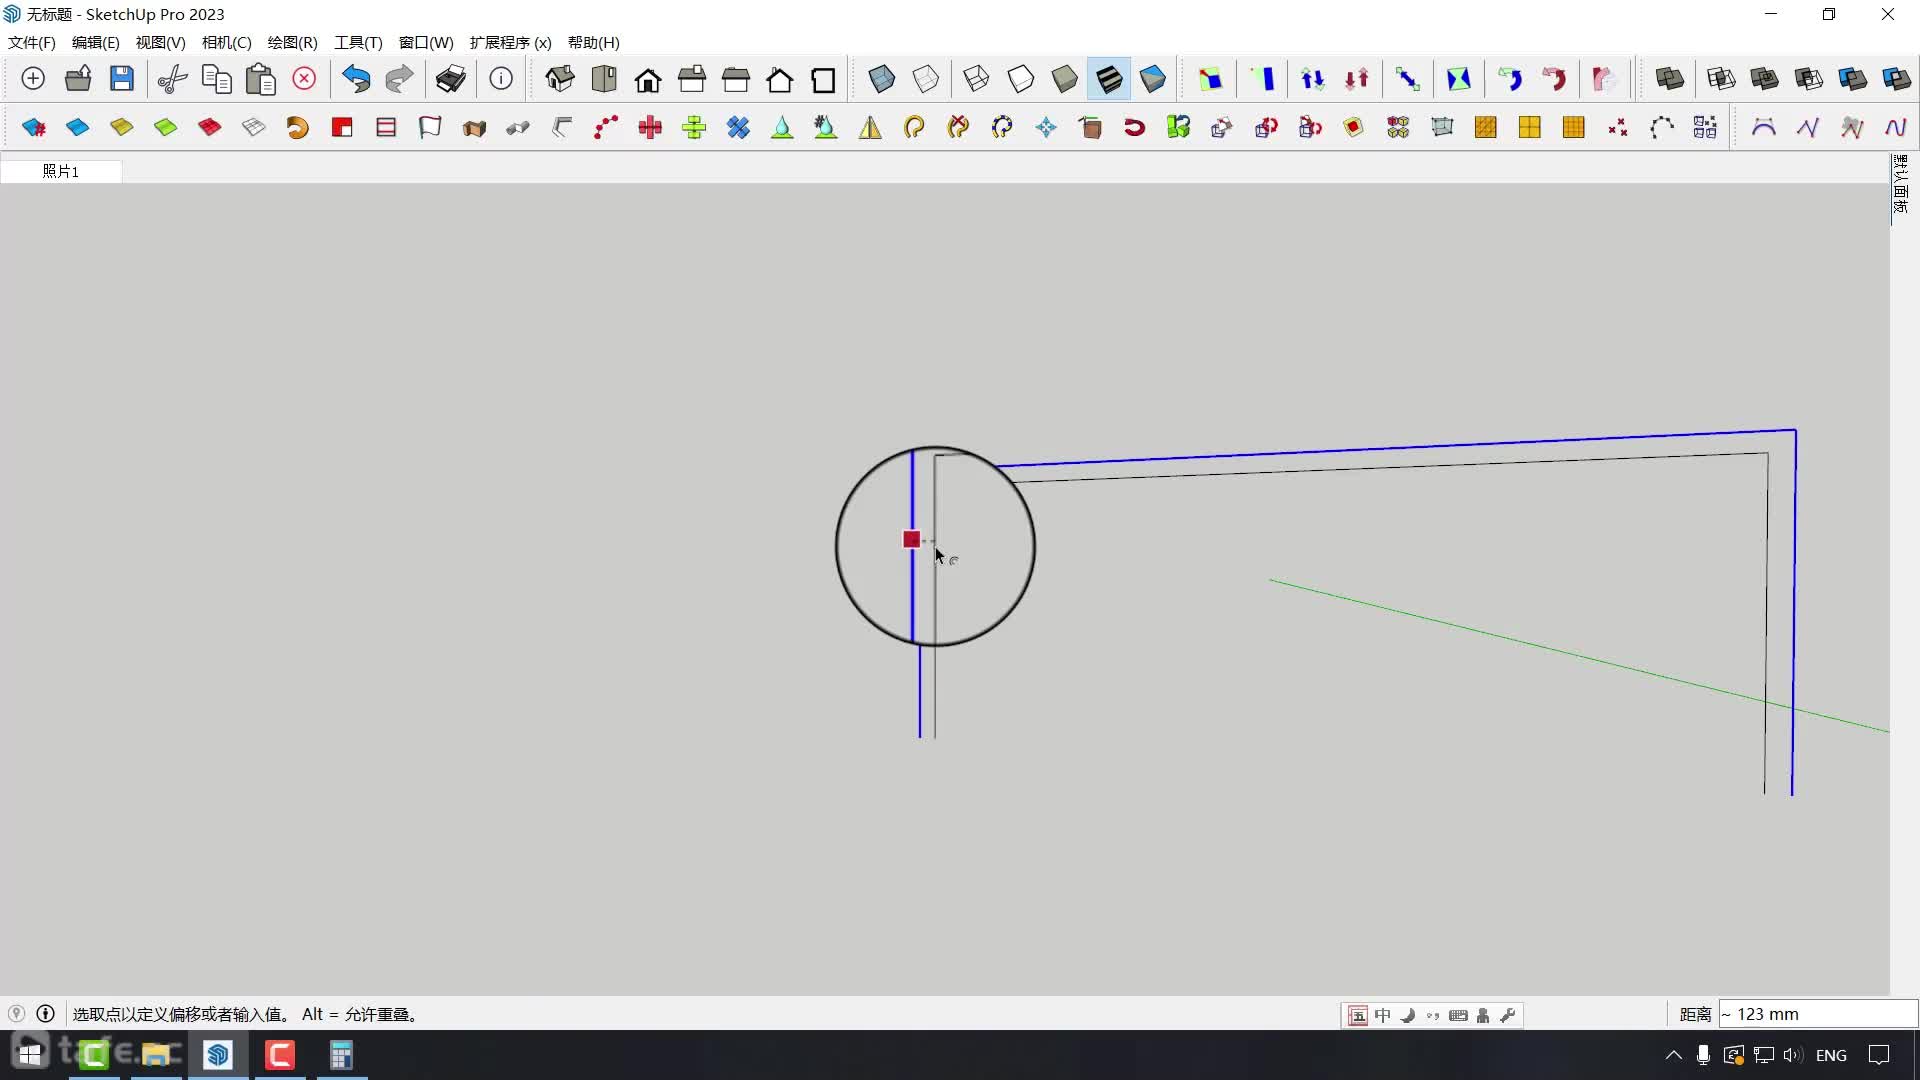Open SketchUp from the taskbar
The image size is (1920, 1080).
pos(218,1055)
